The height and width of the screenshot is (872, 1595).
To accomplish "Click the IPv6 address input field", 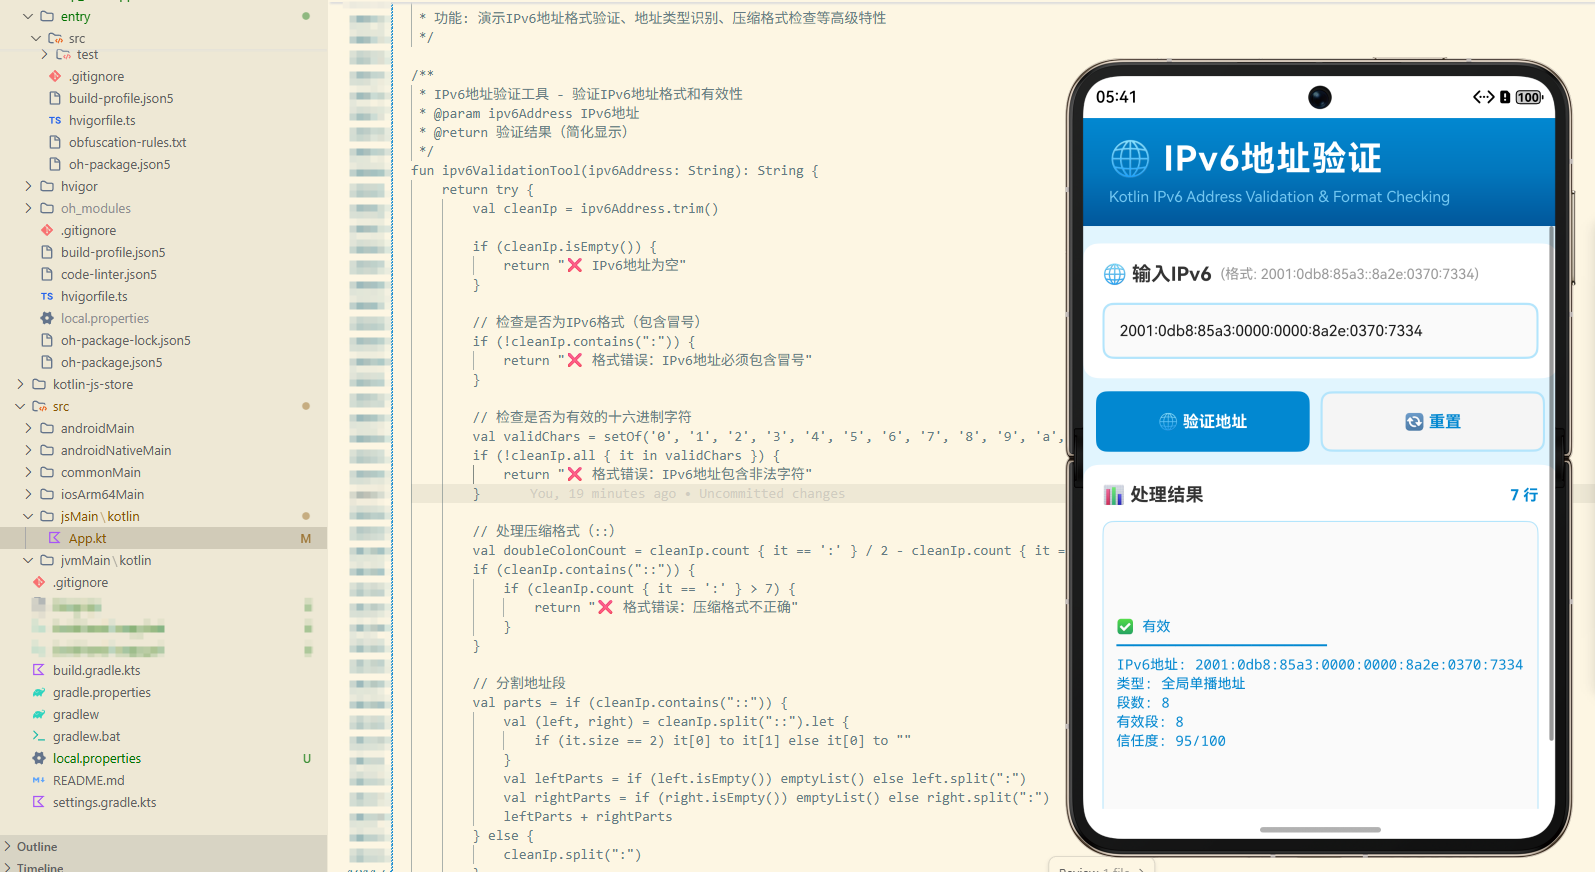I will pyautogui.click(x=1320, y=331).
